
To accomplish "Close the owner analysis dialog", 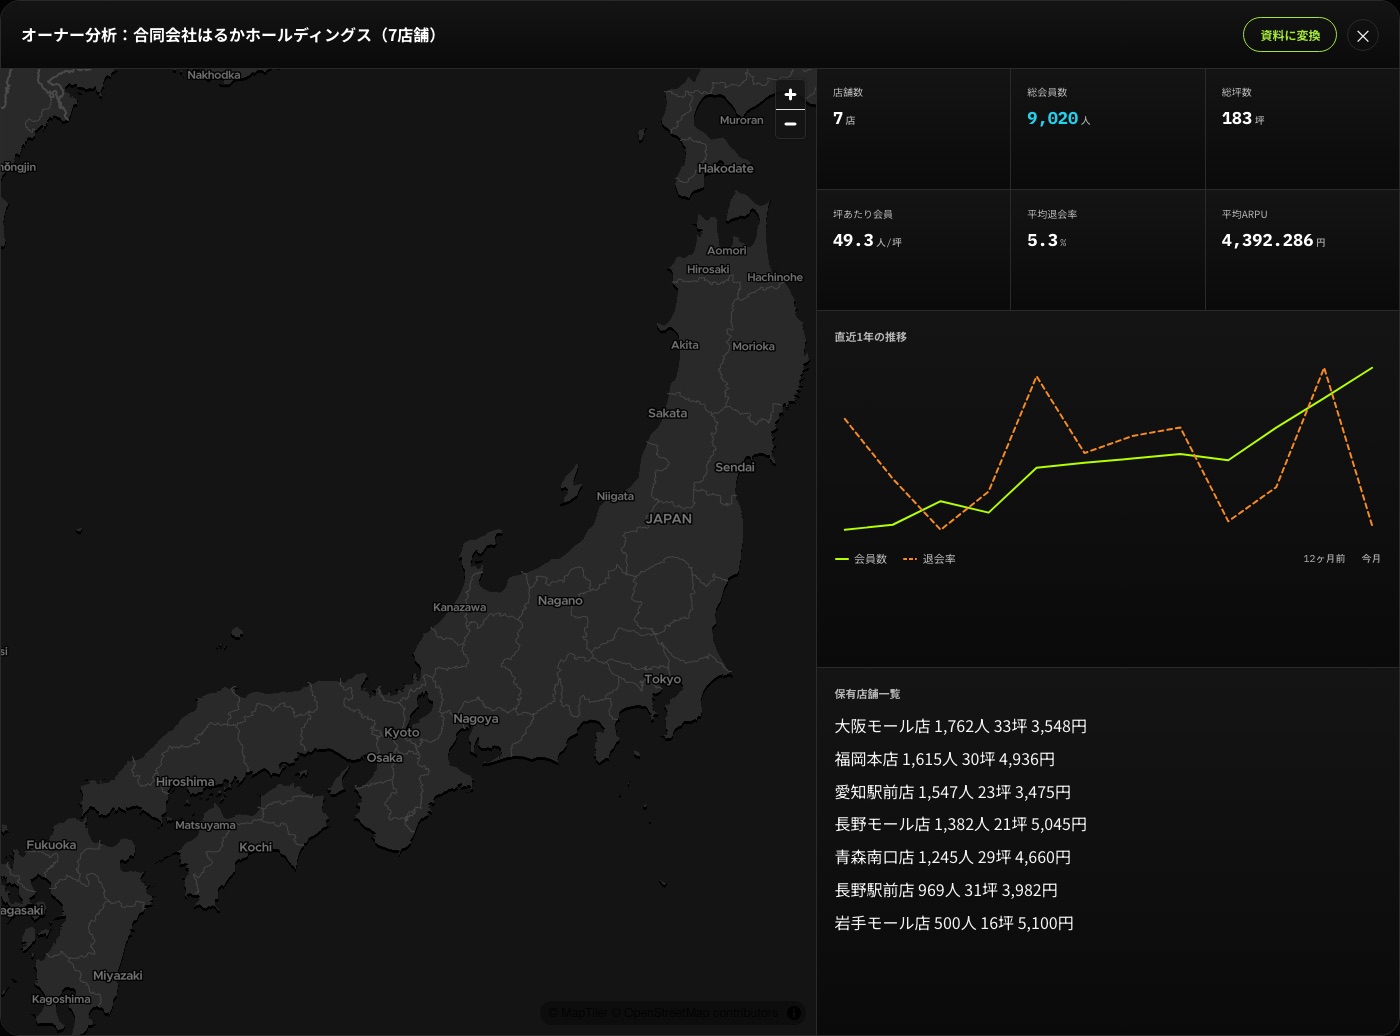I will tap(1362, 36).
